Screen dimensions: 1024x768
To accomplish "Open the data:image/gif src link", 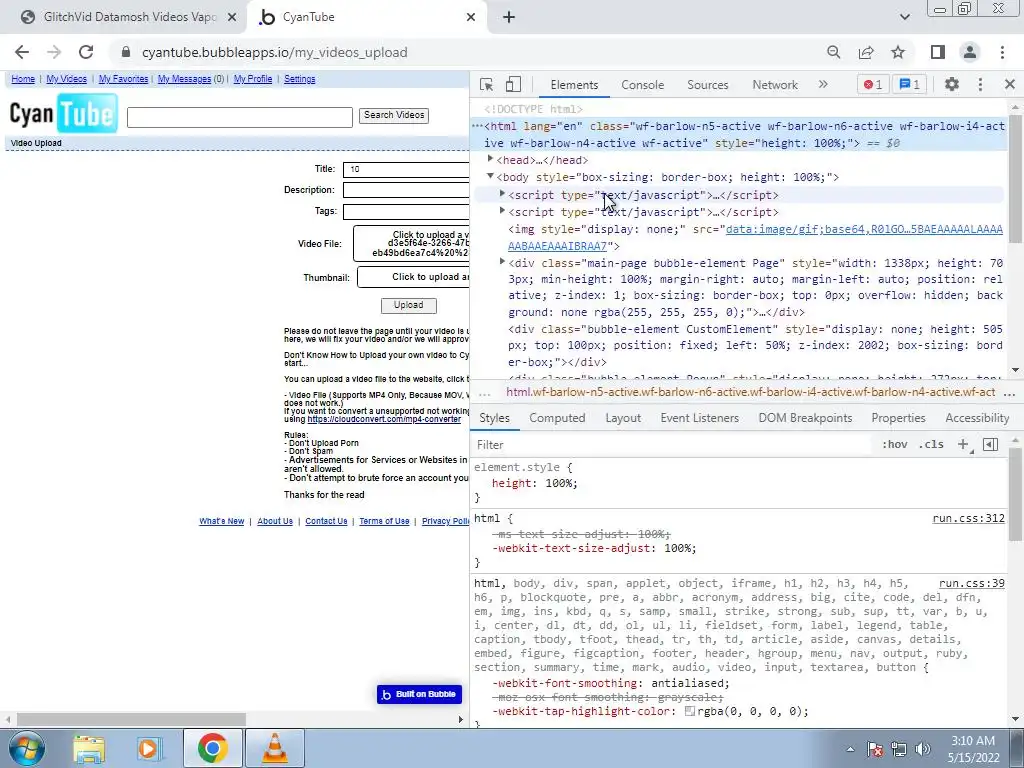I will (864, 229).
